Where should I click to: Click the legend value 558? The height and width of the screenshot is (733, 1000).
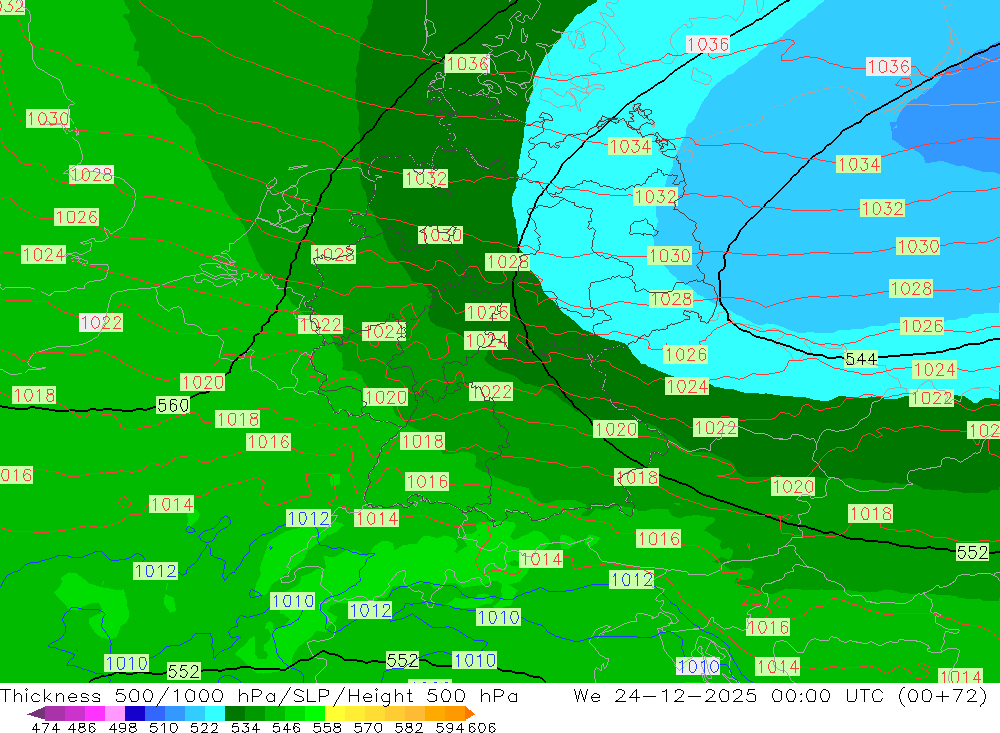(x=327, y=727)
